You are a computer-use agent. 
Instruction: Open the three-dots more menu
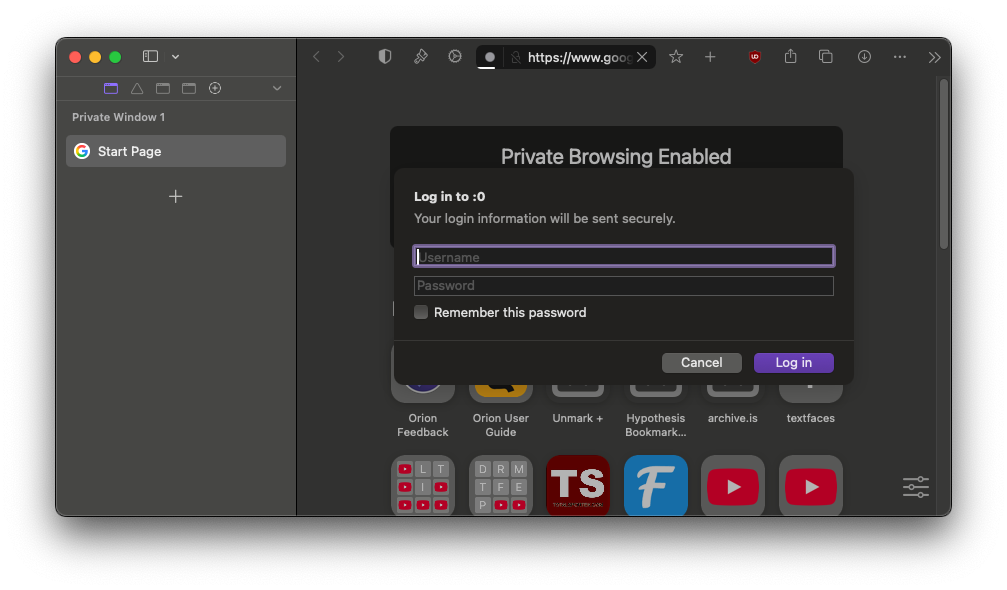[x=900, y=57]
